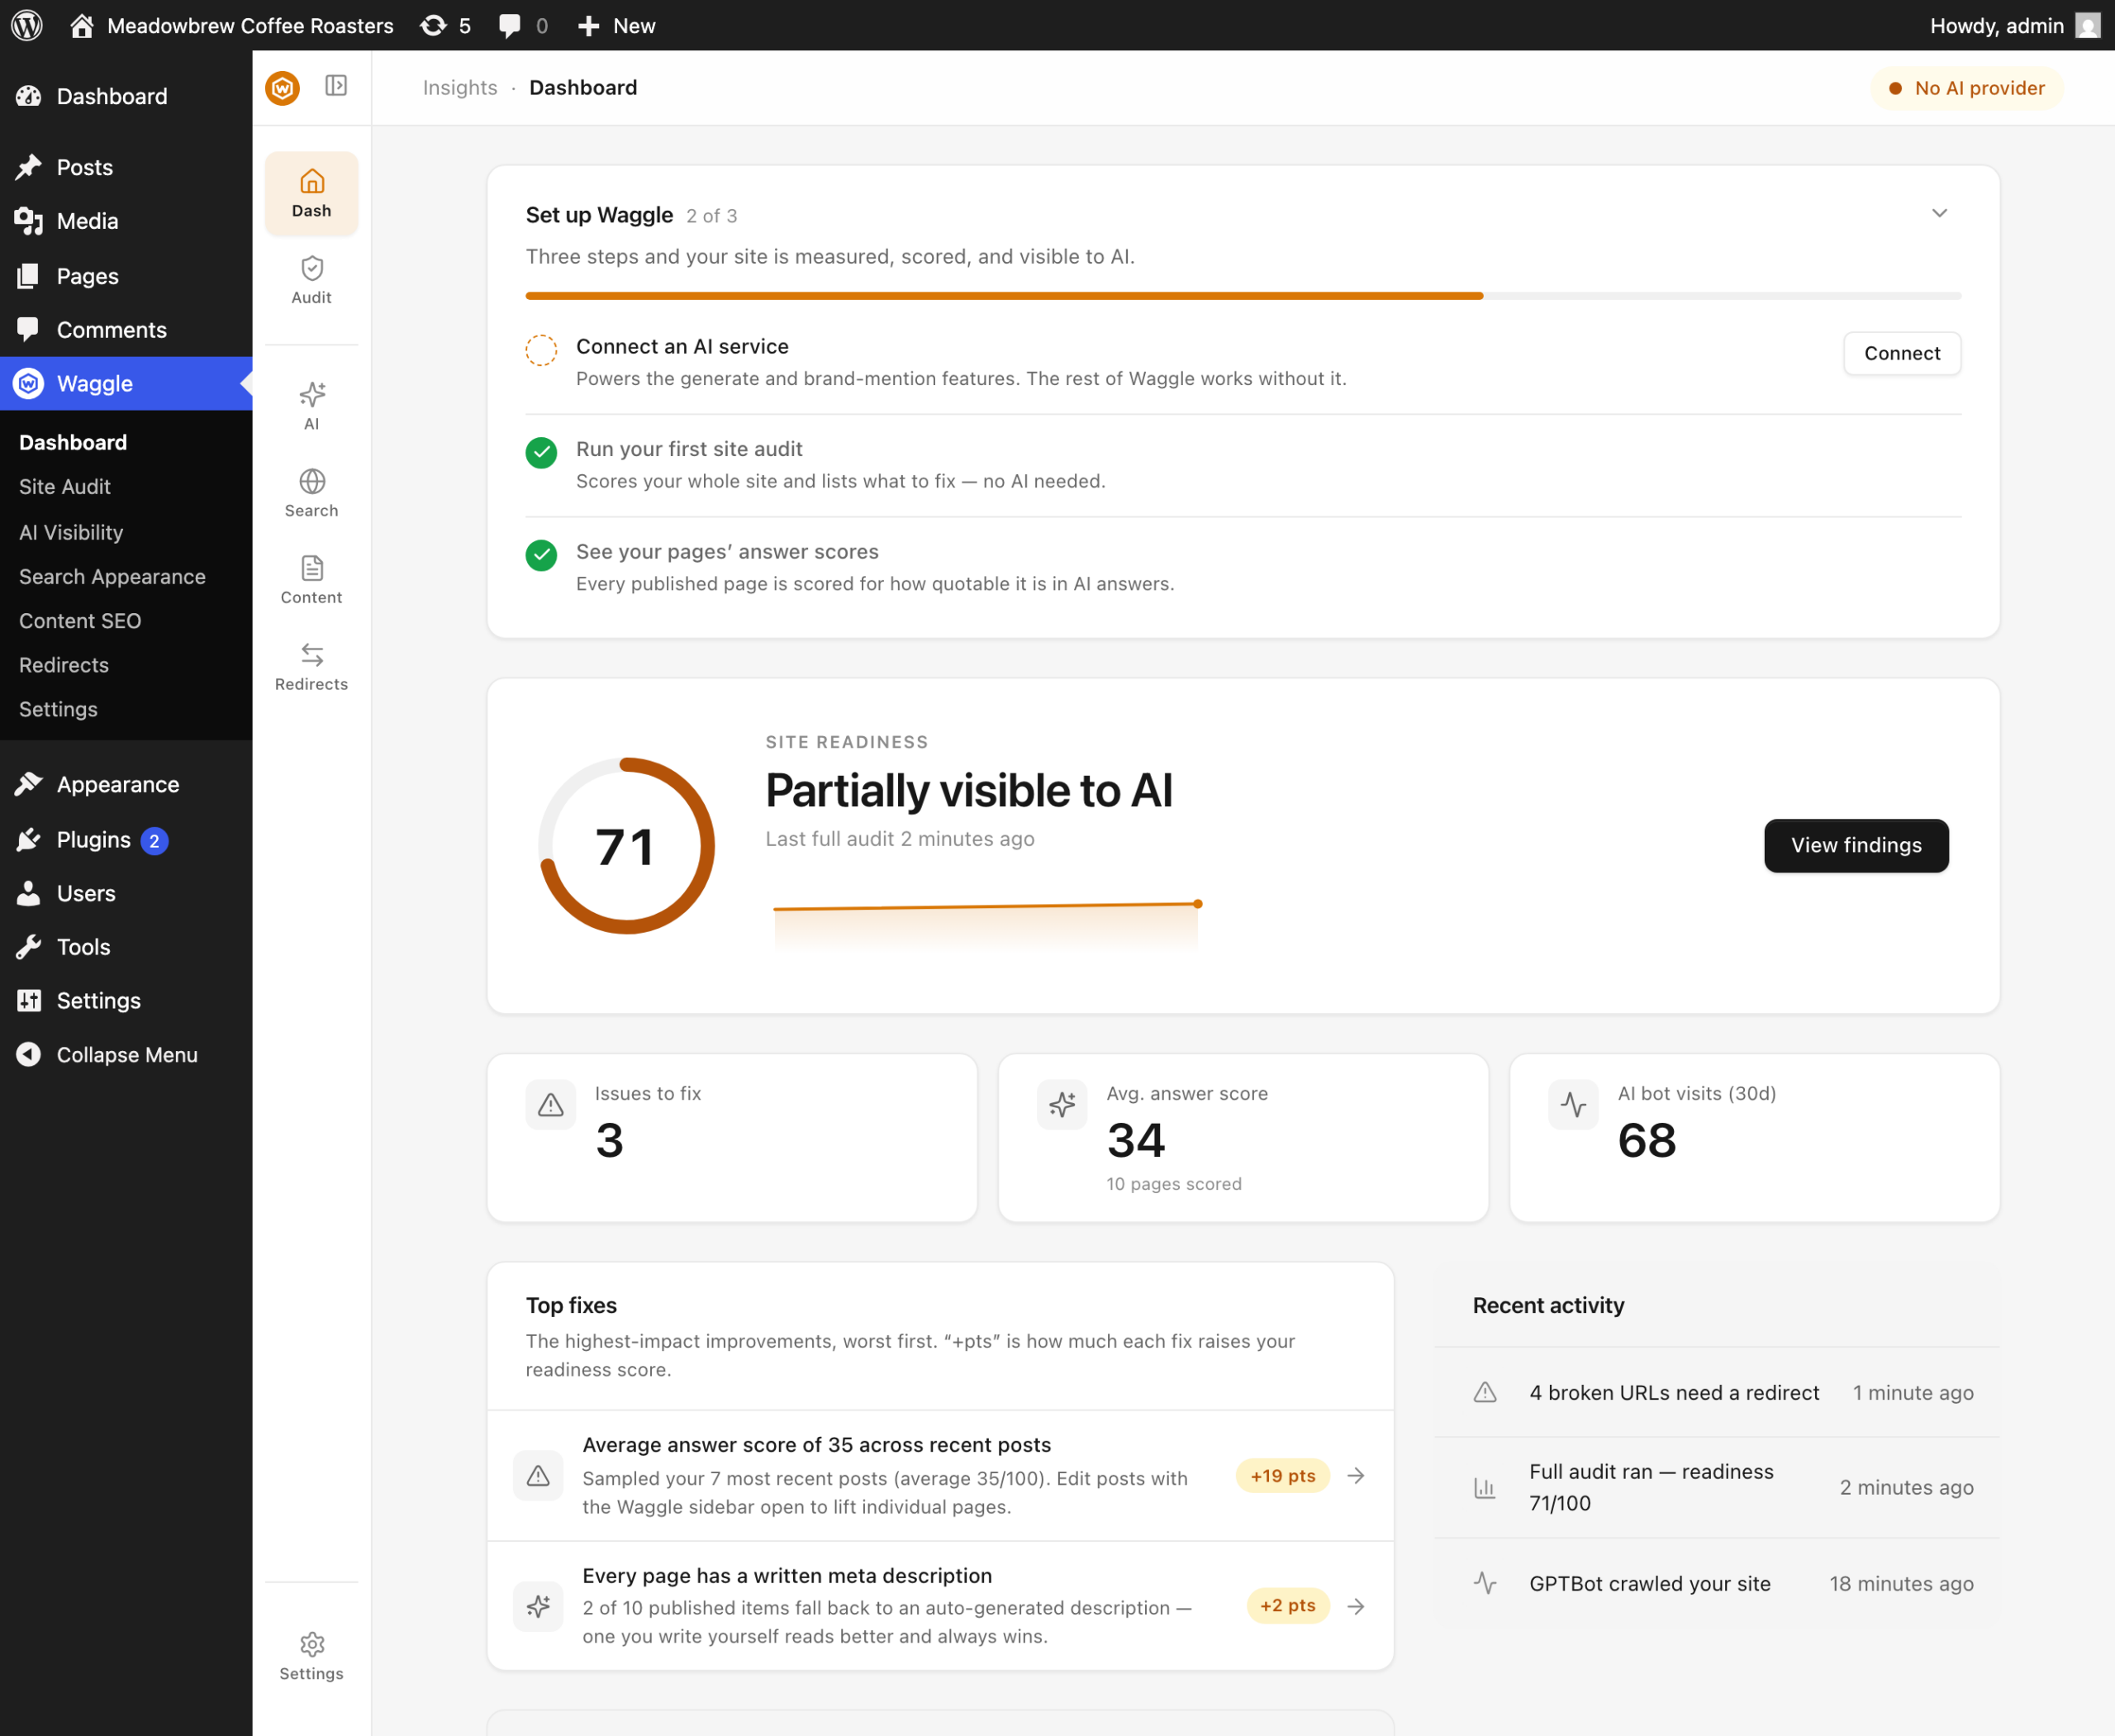Viewport: 2115px width, 1736px height.
Task: Click the WordPress logo in admin bar
Action: point(27,25)
